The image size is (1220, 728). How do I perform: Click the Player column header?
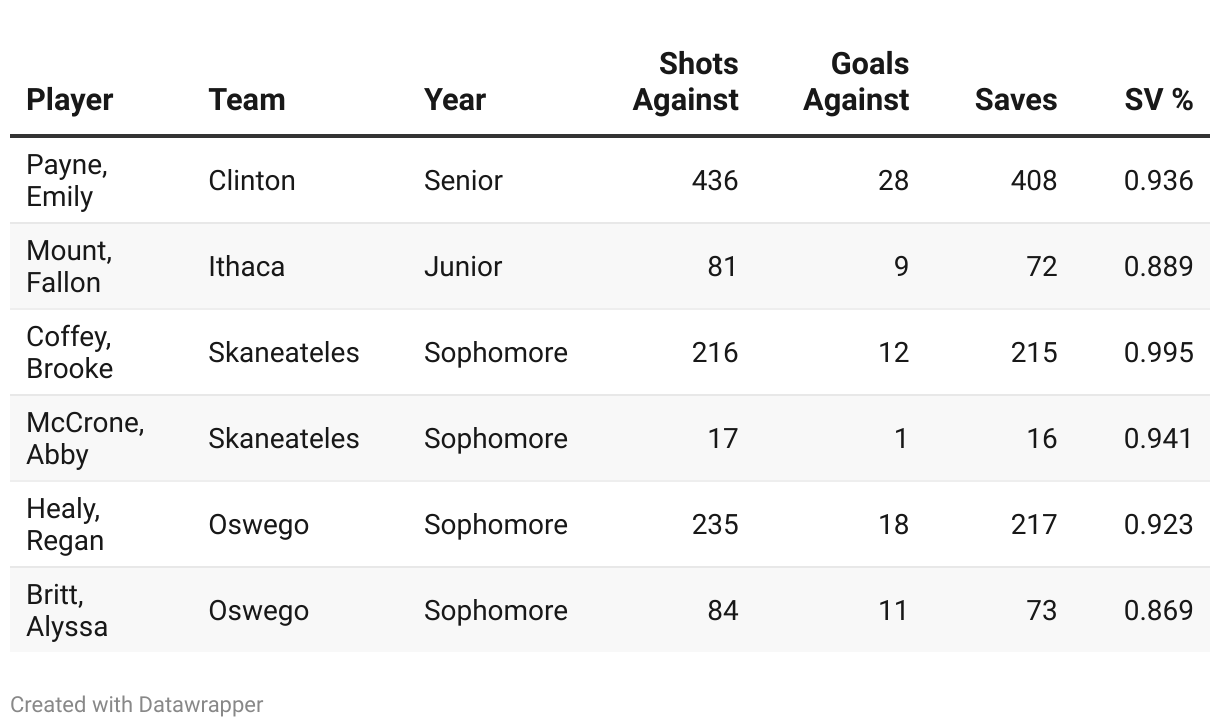(x=70, y=100)
